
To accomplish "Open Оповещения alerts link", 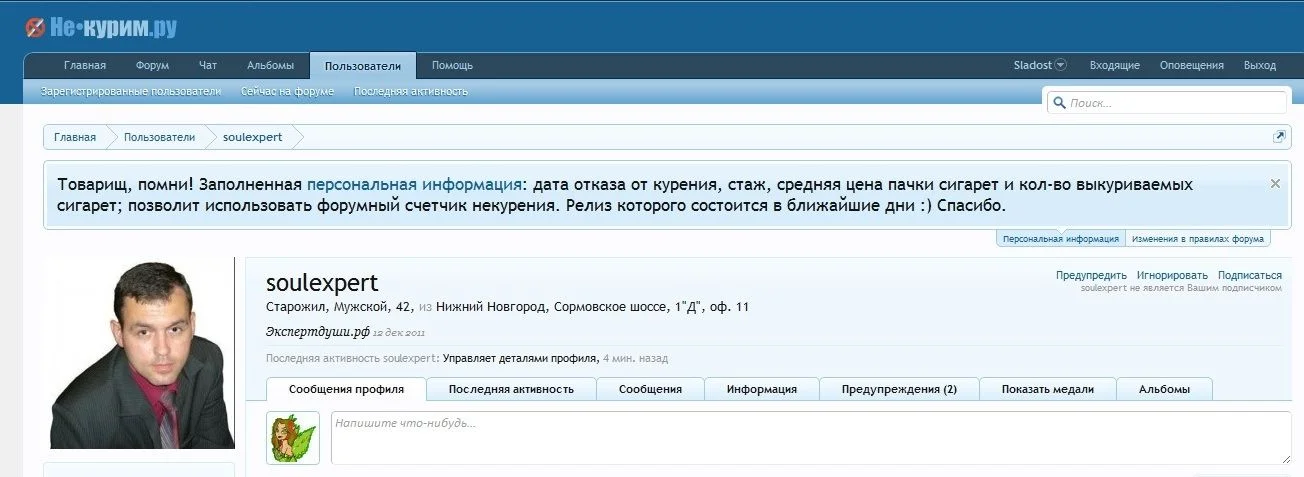I will click(x=1191, y=66).
